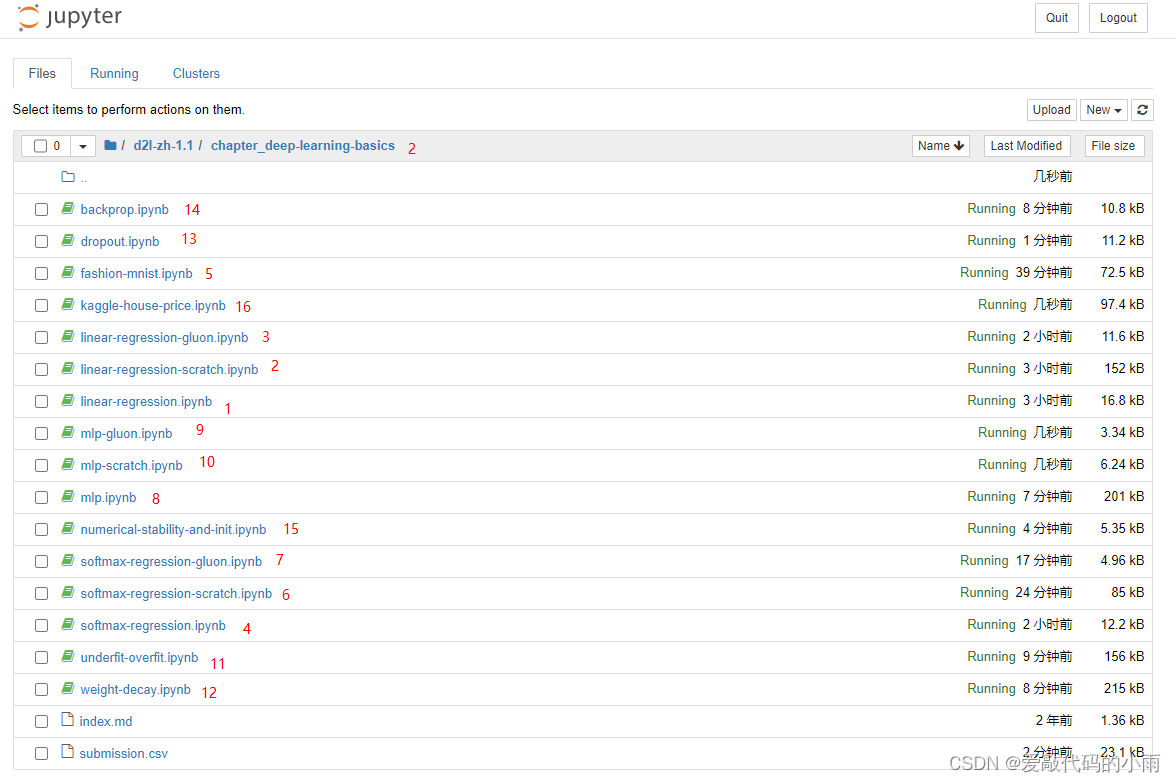Click notebook icon beside dropout.ipynb

[68, 241]
